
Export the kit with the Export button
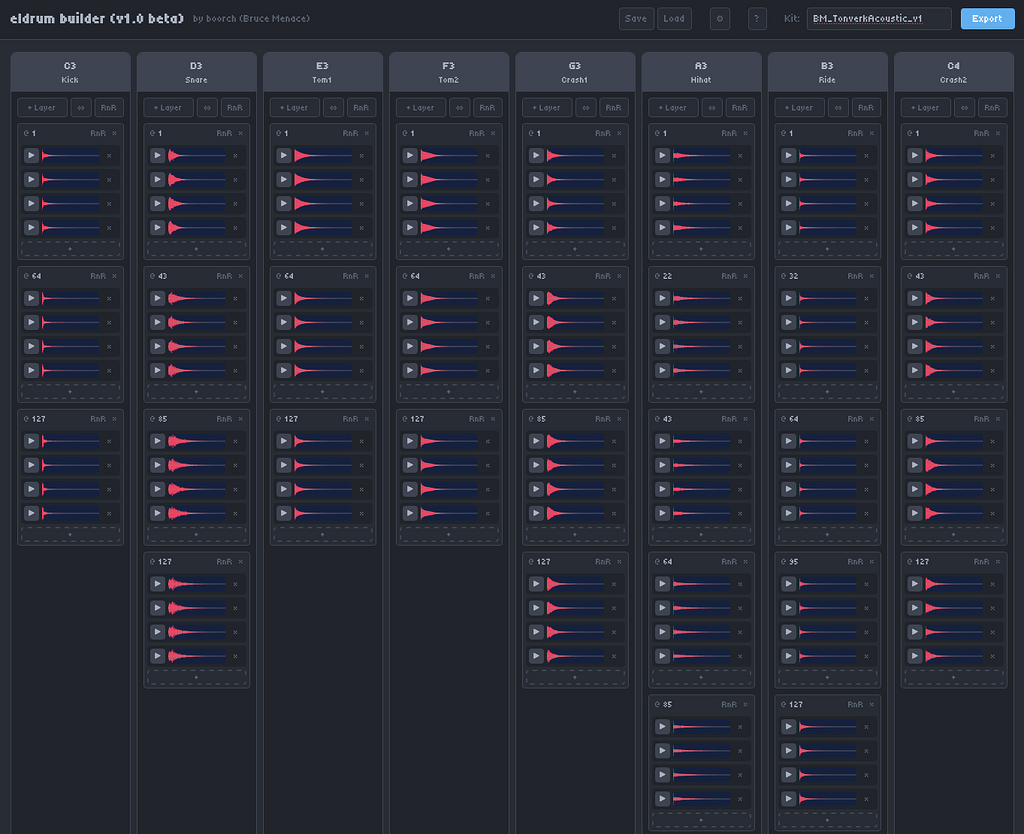(987, 19)
